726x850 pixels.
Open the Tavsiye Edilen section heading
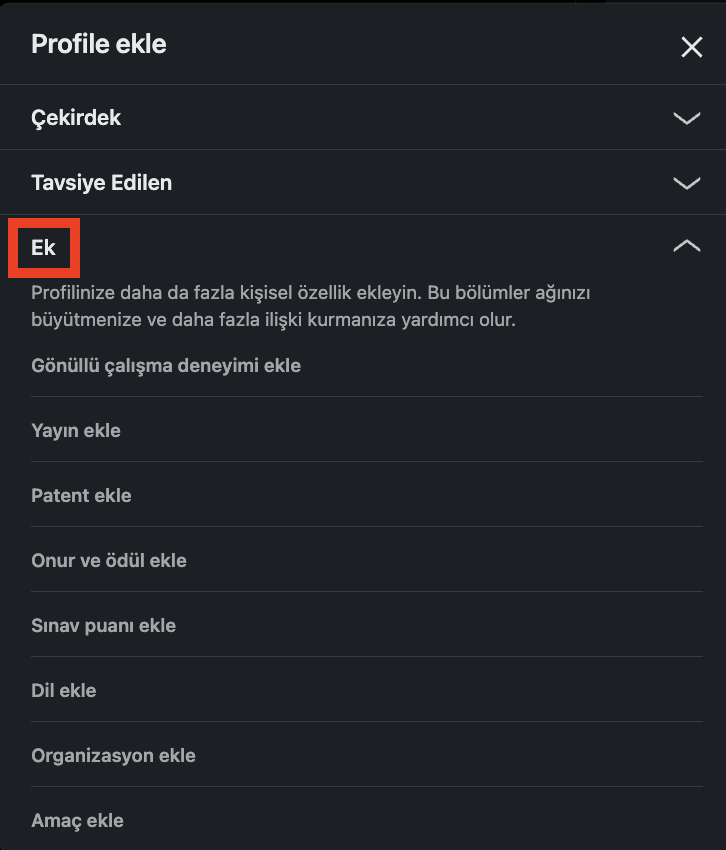pyautogui.click(x=101, y=183)
